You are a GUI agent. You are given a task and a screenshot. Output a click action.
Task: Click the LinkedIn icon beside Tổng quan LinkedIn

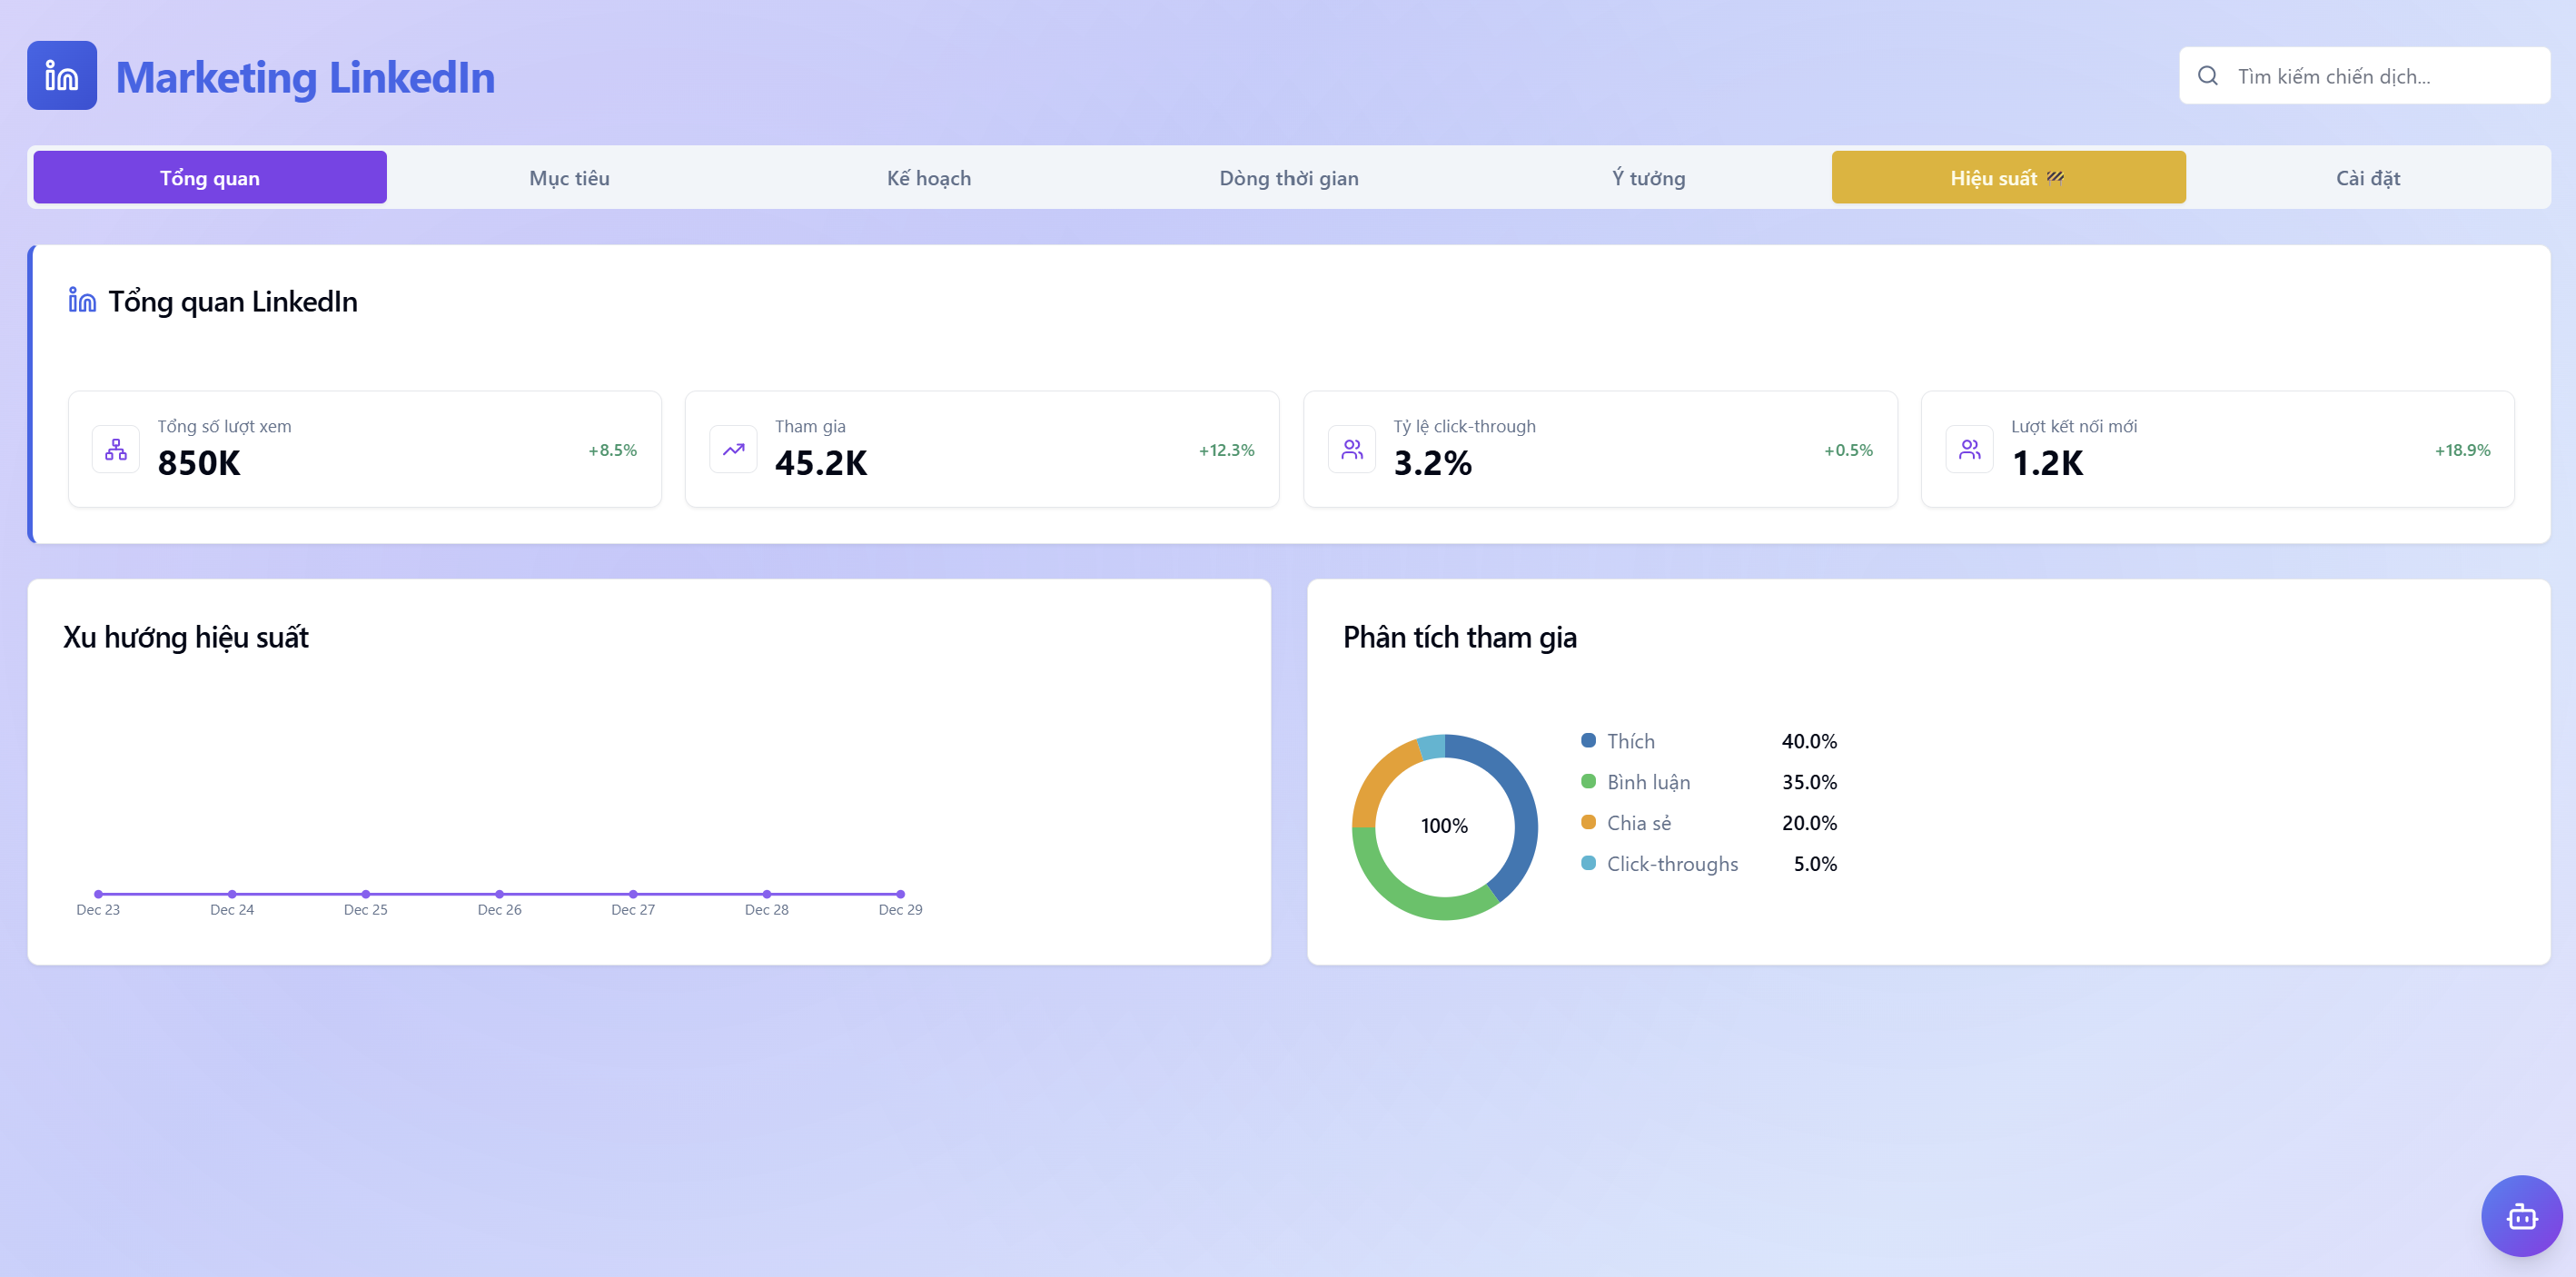[82, 300]
